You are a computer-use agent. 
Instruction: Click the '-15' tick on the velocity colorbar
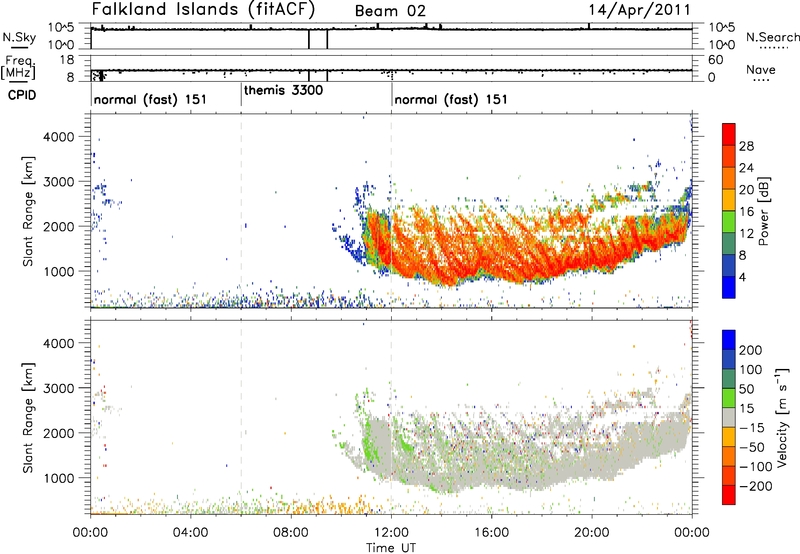pos(751,428)
